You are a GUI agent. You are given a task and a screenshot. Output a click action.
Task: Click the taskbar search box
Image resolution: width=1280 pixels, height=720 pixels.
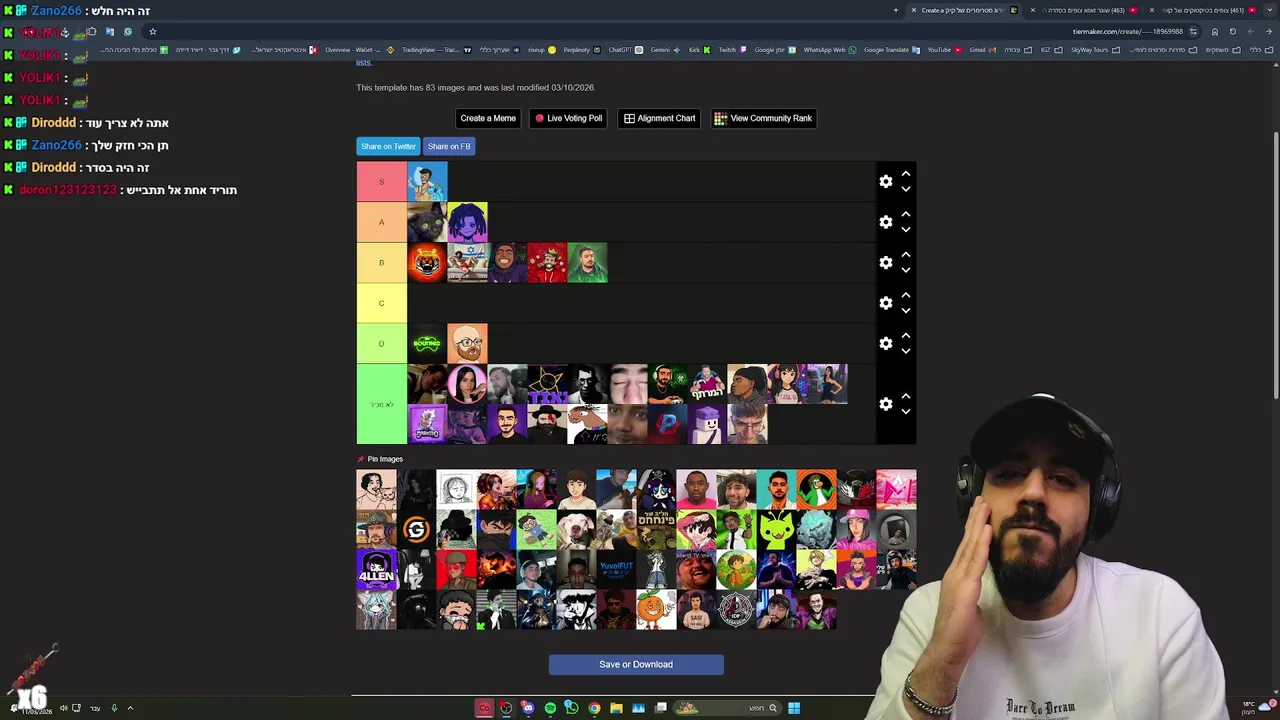coord(725,708)
